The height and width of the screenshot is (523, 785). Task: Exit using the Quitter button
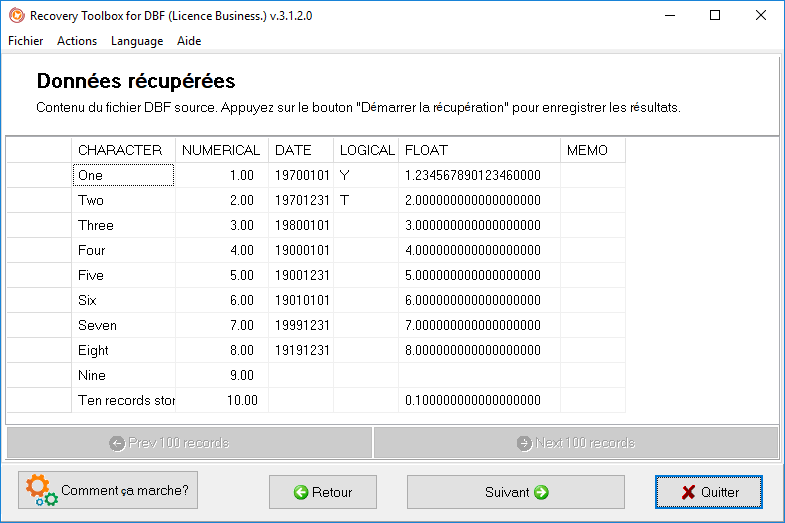coord(708,492)
